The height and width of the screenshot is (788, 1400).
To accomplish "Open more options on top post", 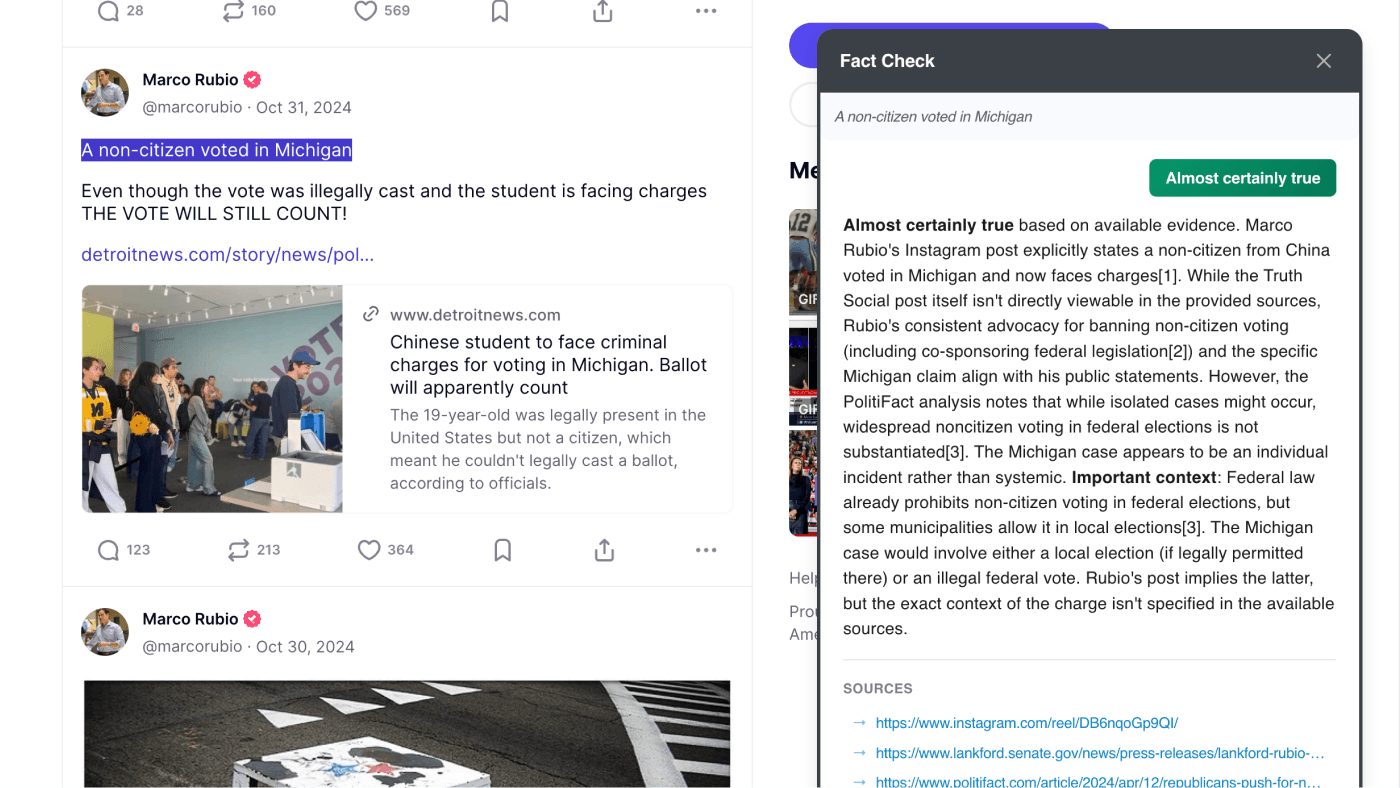I will pyautogui.click(x=706, y=11).
